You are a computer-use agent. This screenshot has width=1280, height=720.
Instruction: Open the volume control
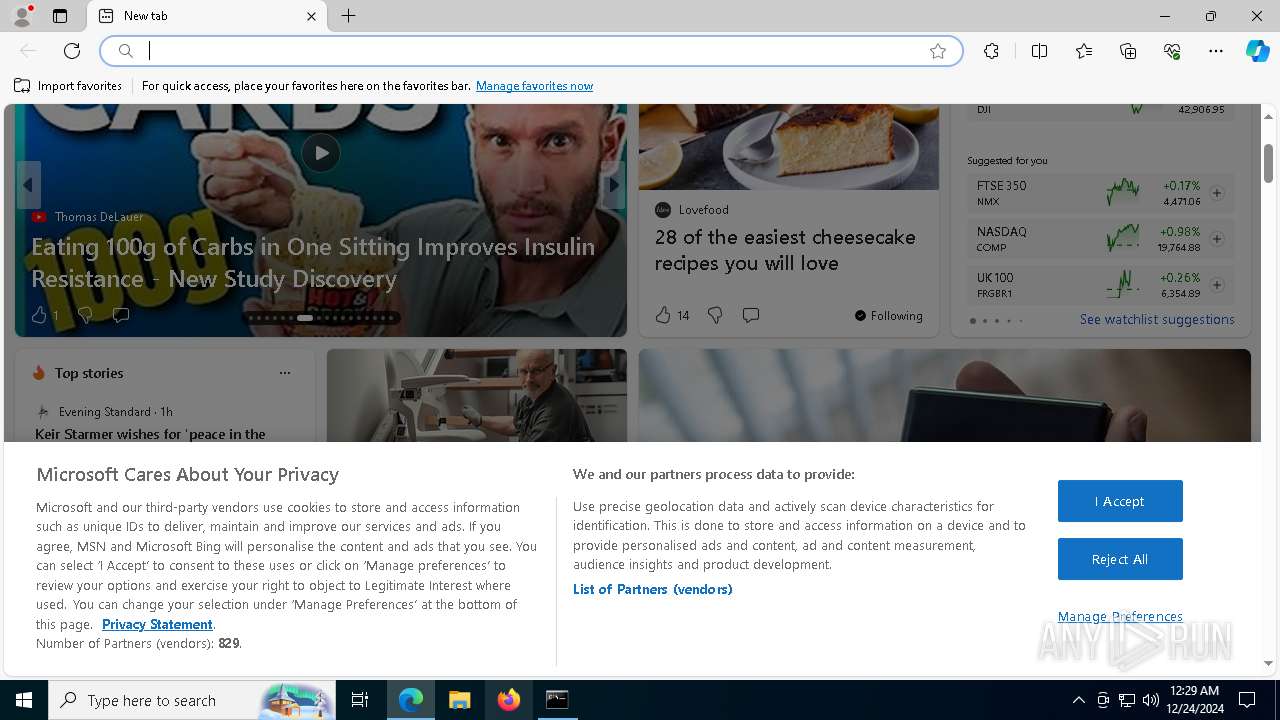pos(1151,700)
